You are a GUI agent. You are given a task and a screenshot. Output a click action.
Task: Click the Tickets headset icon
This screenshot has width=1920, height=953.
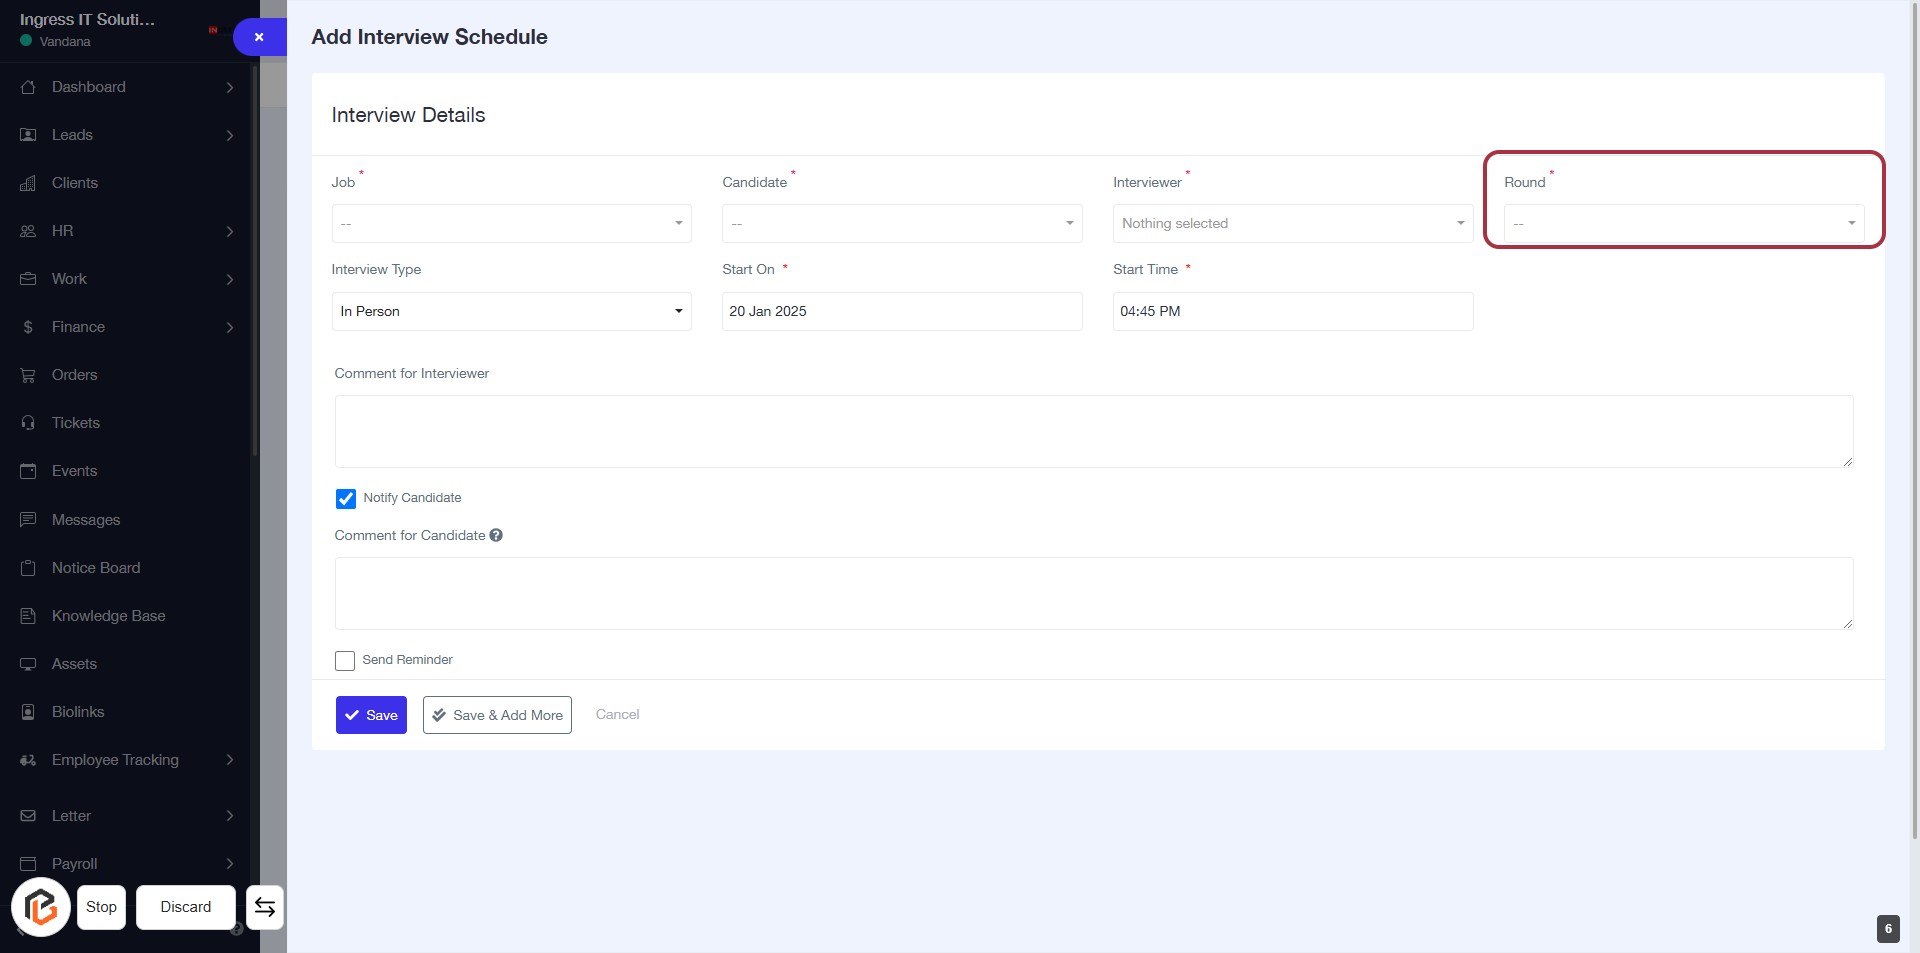[x=28, y=423]
